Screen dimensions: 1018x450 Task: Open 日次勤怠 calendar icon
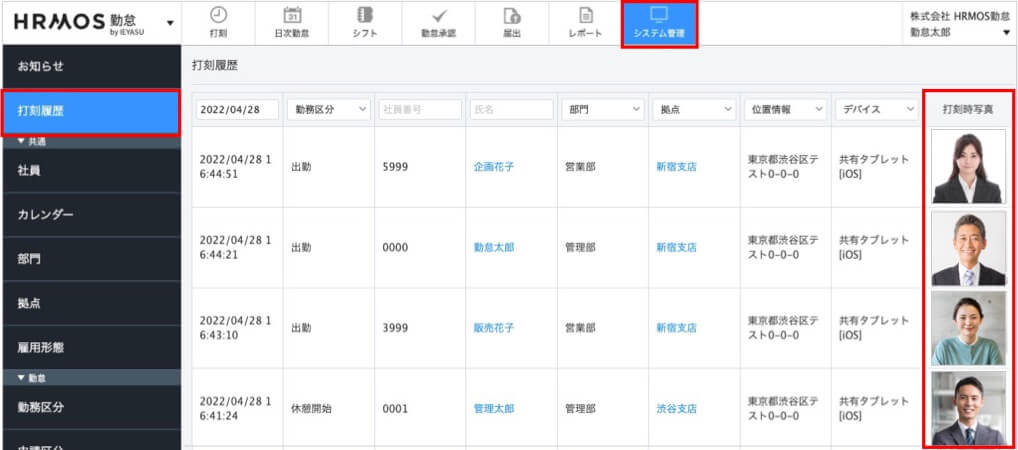pyautogui.click(x=293, y=15)
